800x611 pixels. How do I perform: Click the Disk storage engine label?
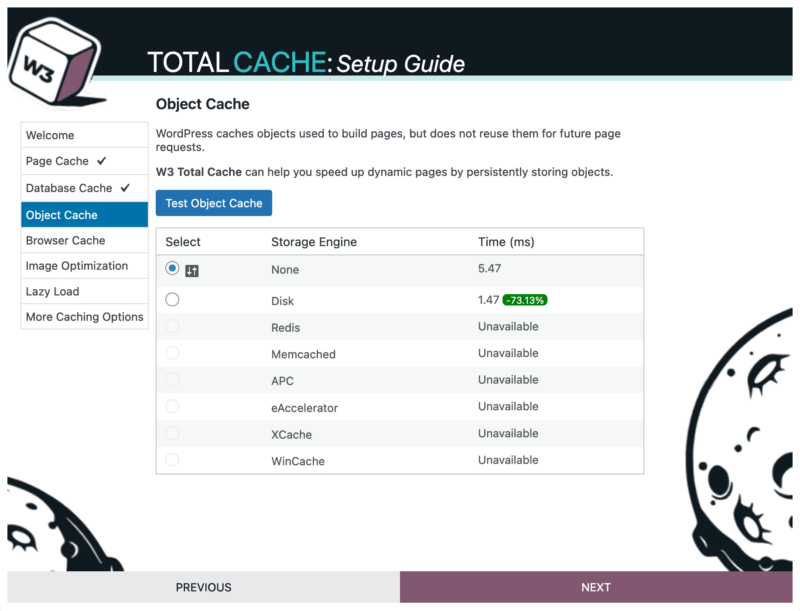282,301
